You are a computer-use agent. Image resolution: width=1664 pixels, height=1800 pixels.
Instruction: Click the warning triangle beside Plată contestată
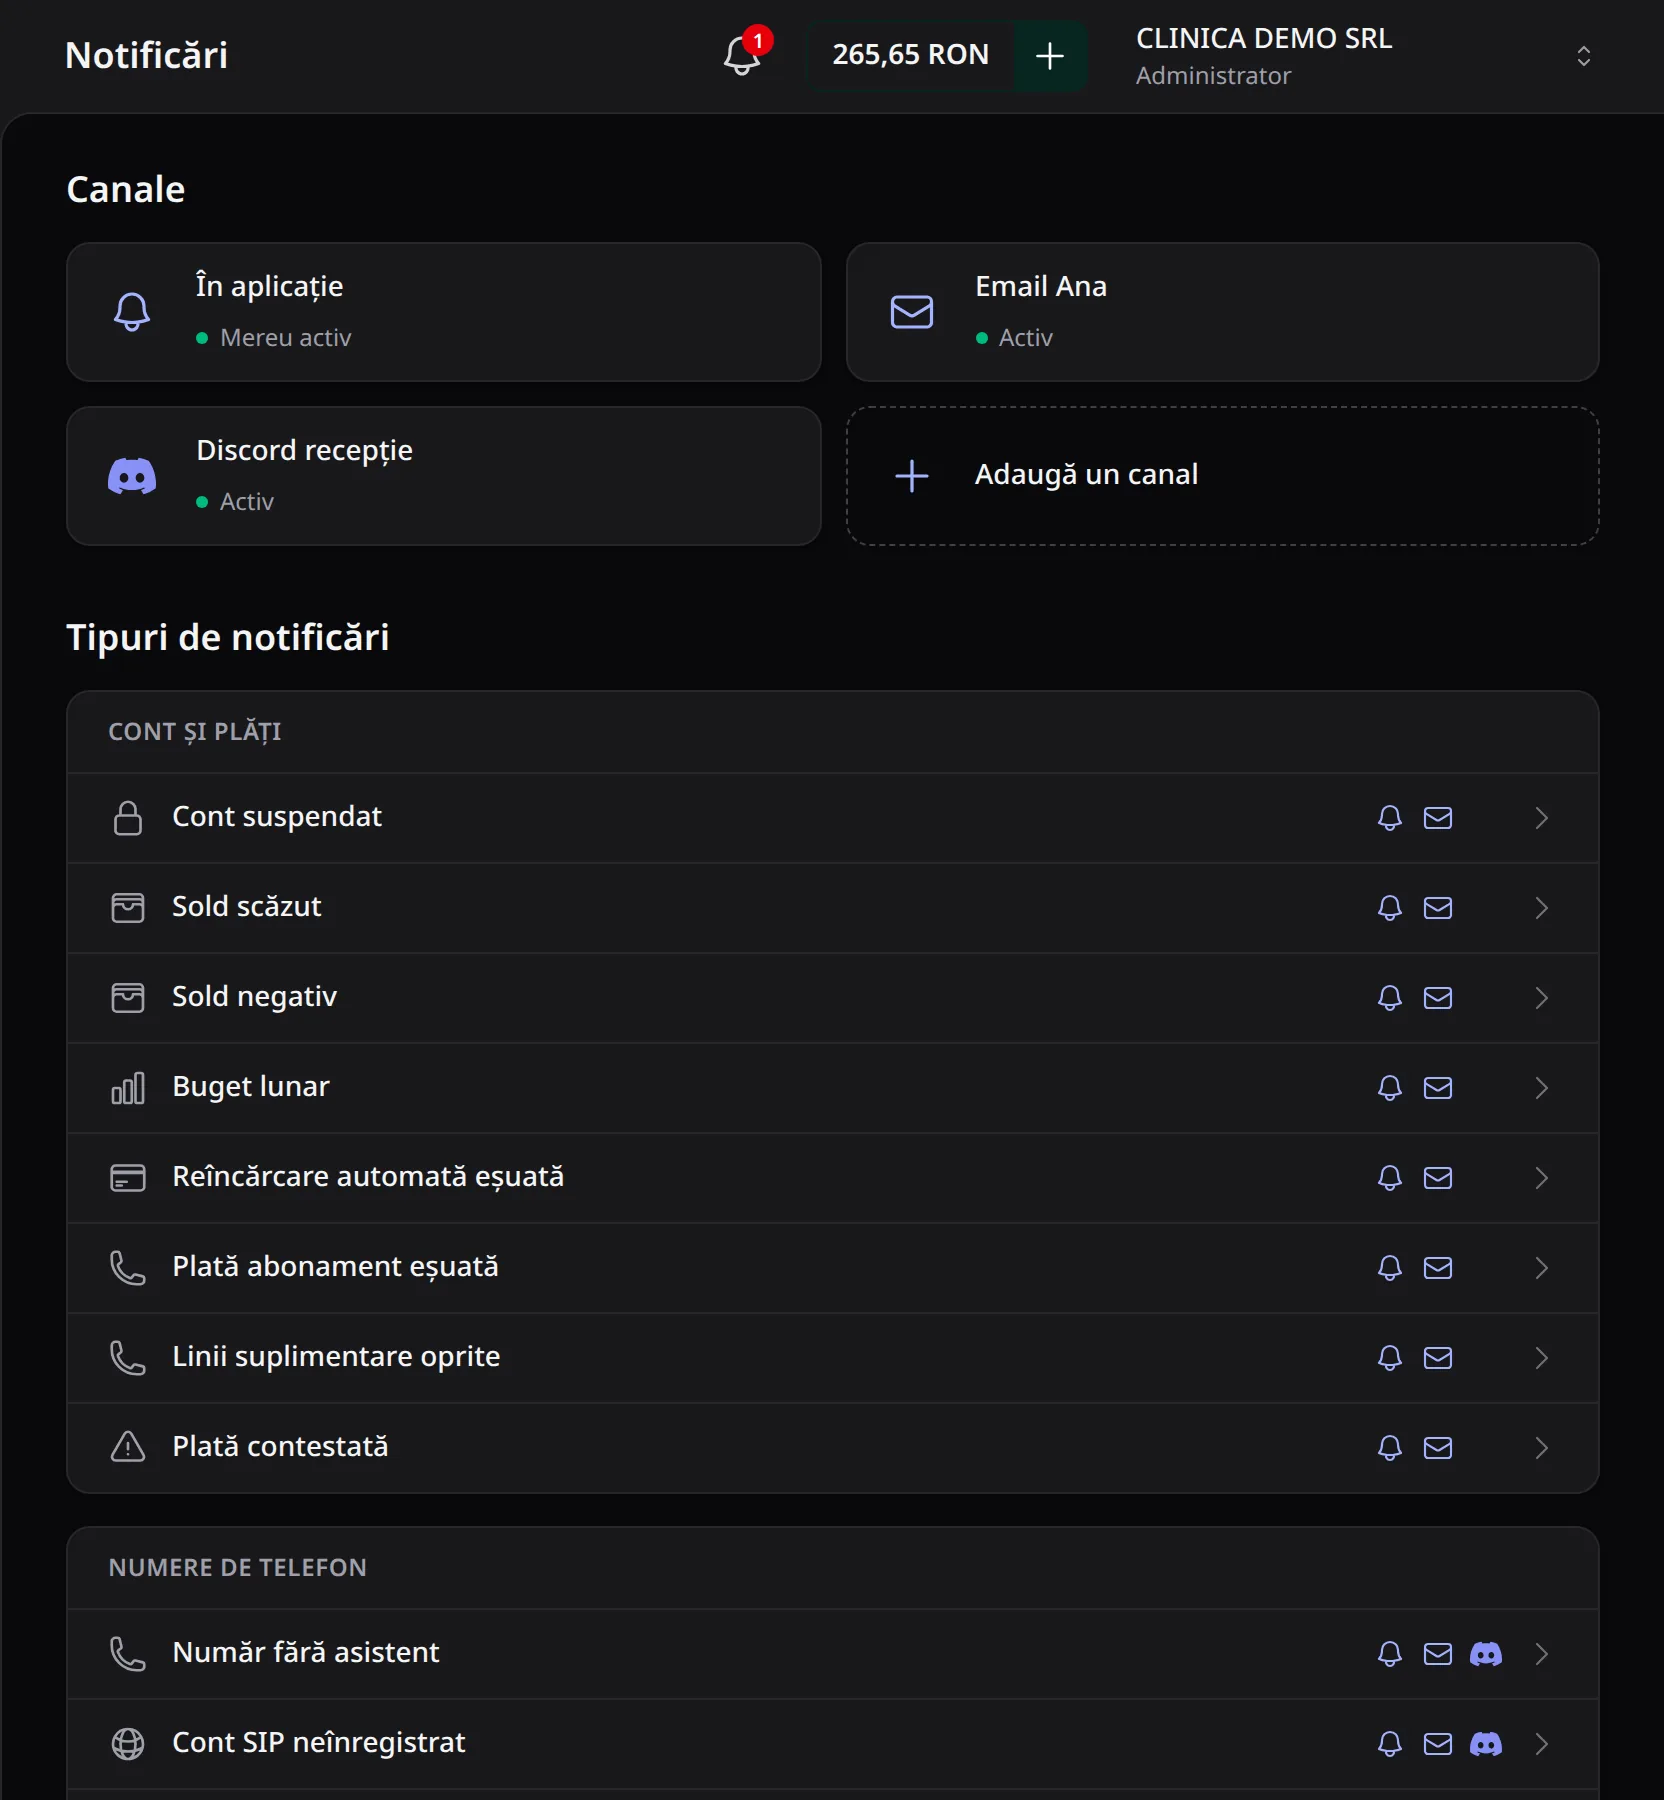click(x=128, y=1447)
